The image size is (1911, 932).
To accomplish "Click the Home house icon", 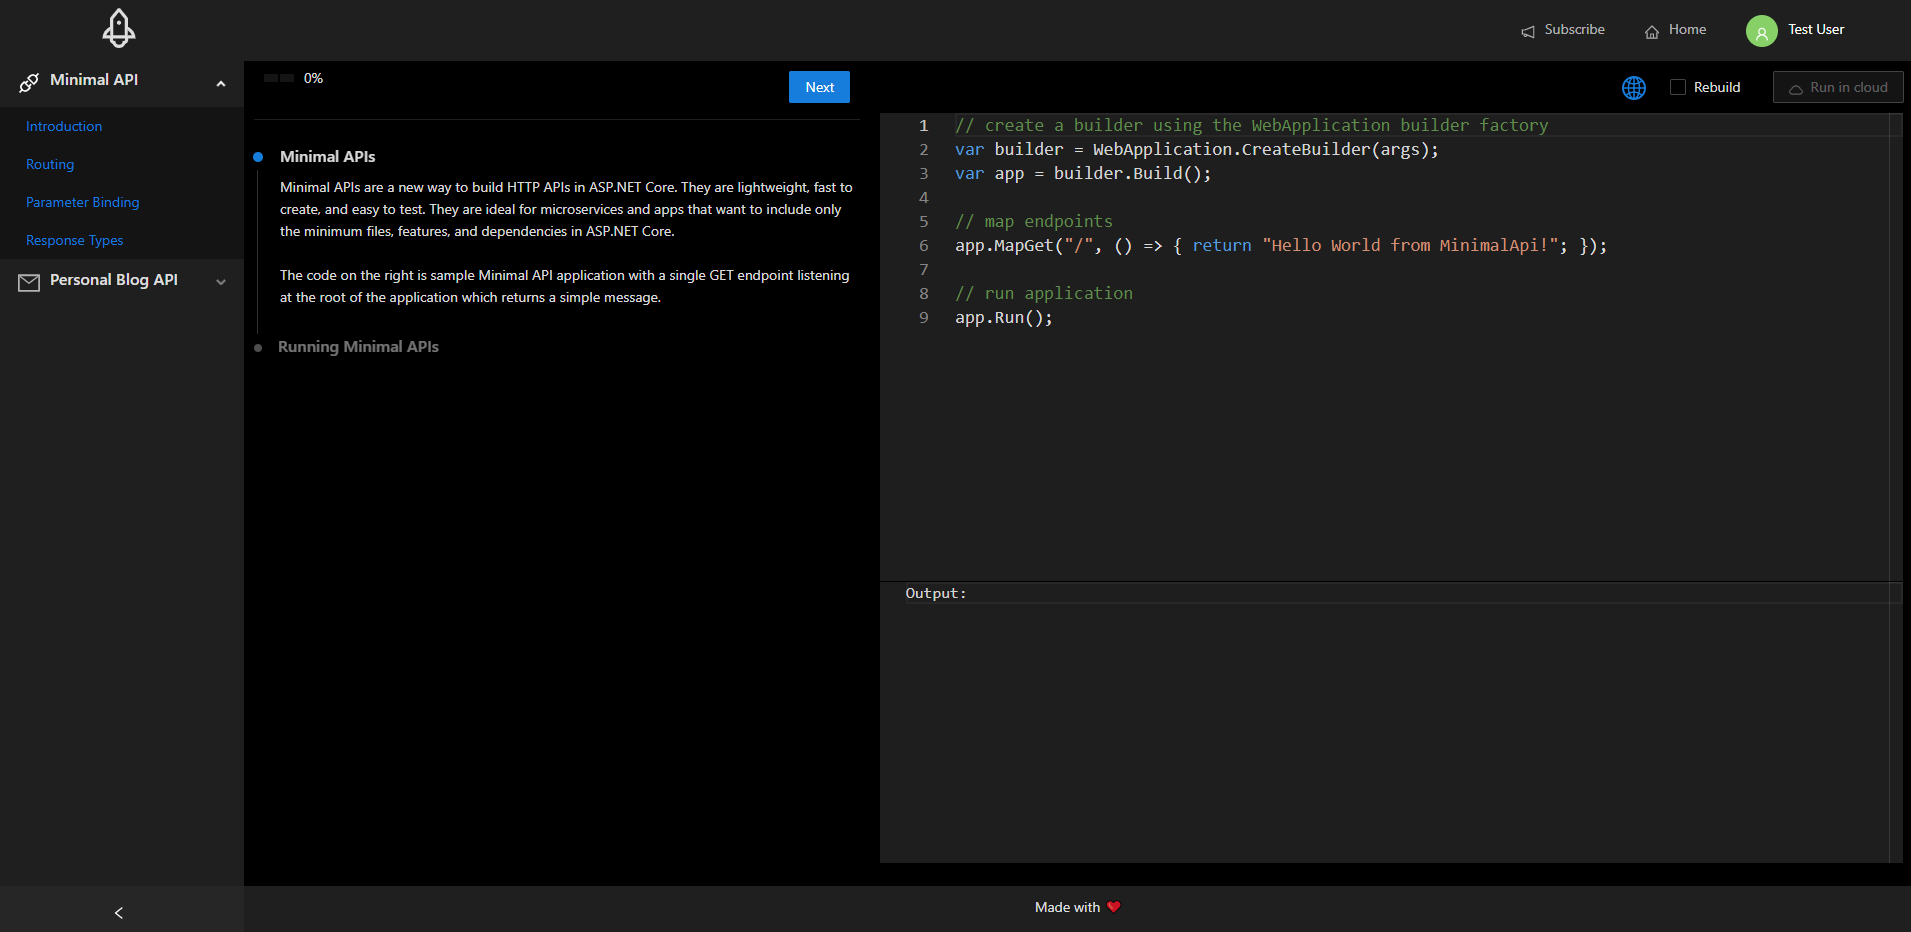I will click(1652, 32).
